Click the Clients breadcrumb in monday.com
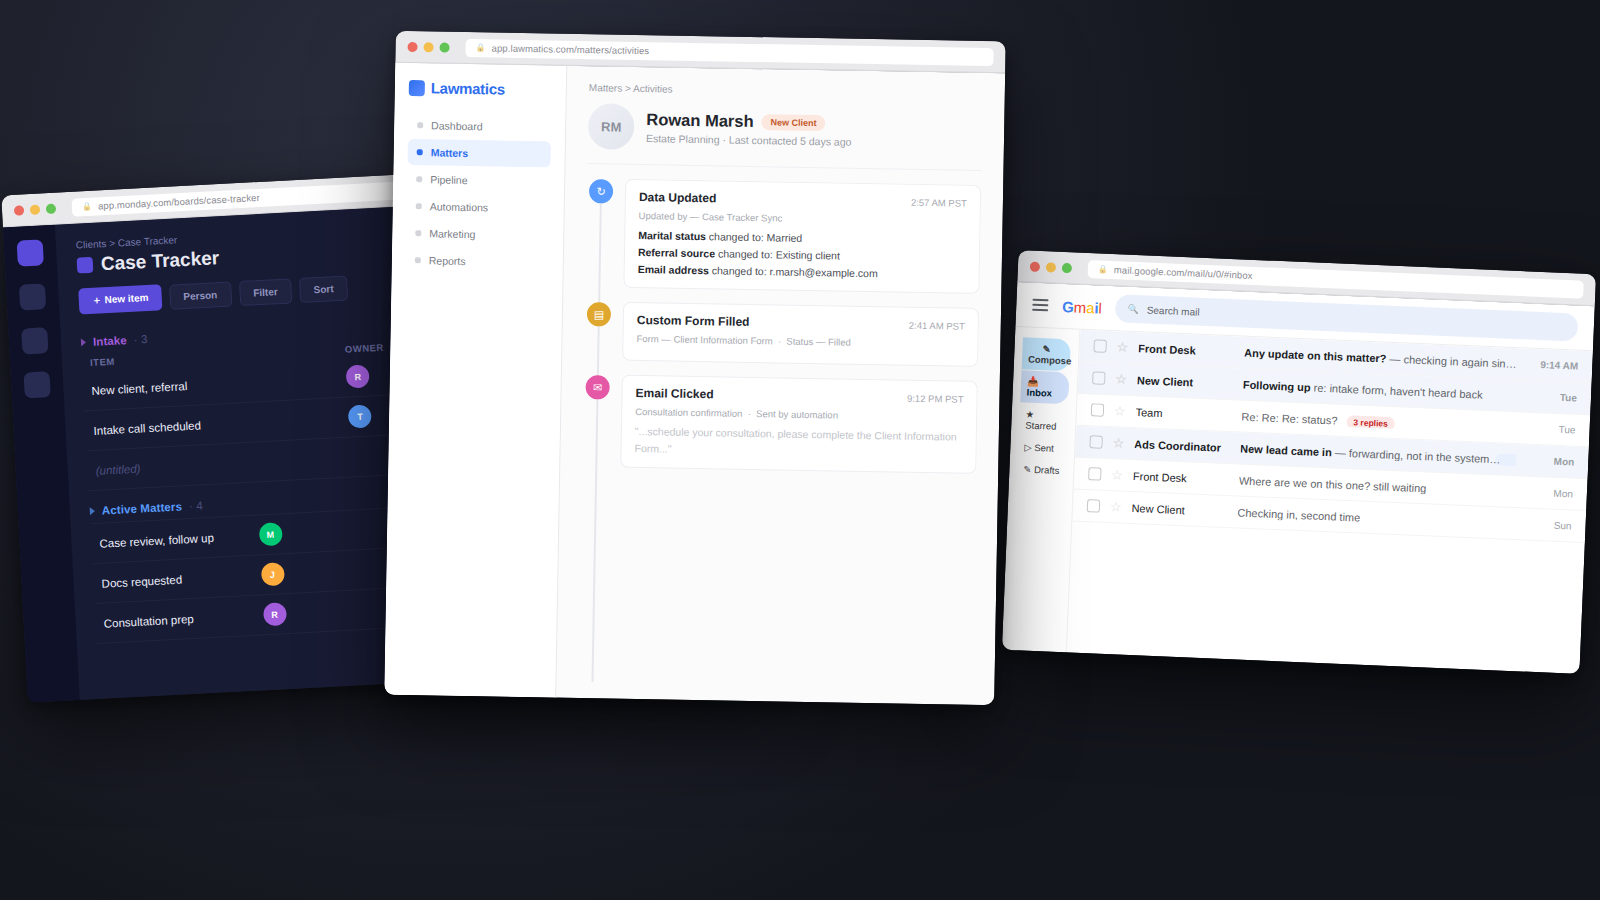This screenshot has width=1600, height=900. pyautogui.click(x=91, y=245)
